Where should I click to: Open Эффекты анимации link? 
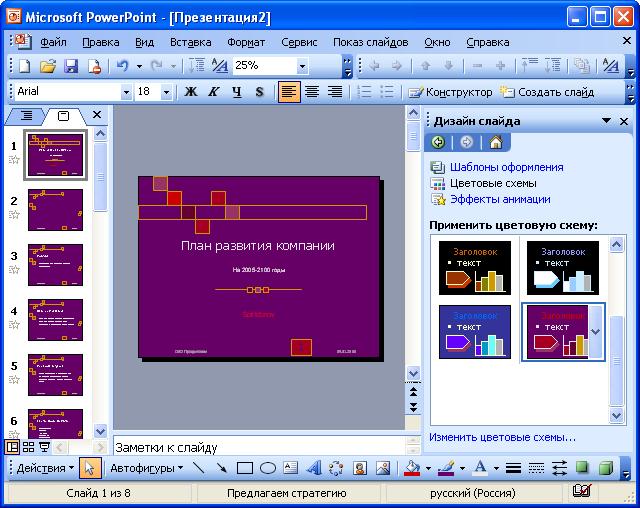coord(500,199)
